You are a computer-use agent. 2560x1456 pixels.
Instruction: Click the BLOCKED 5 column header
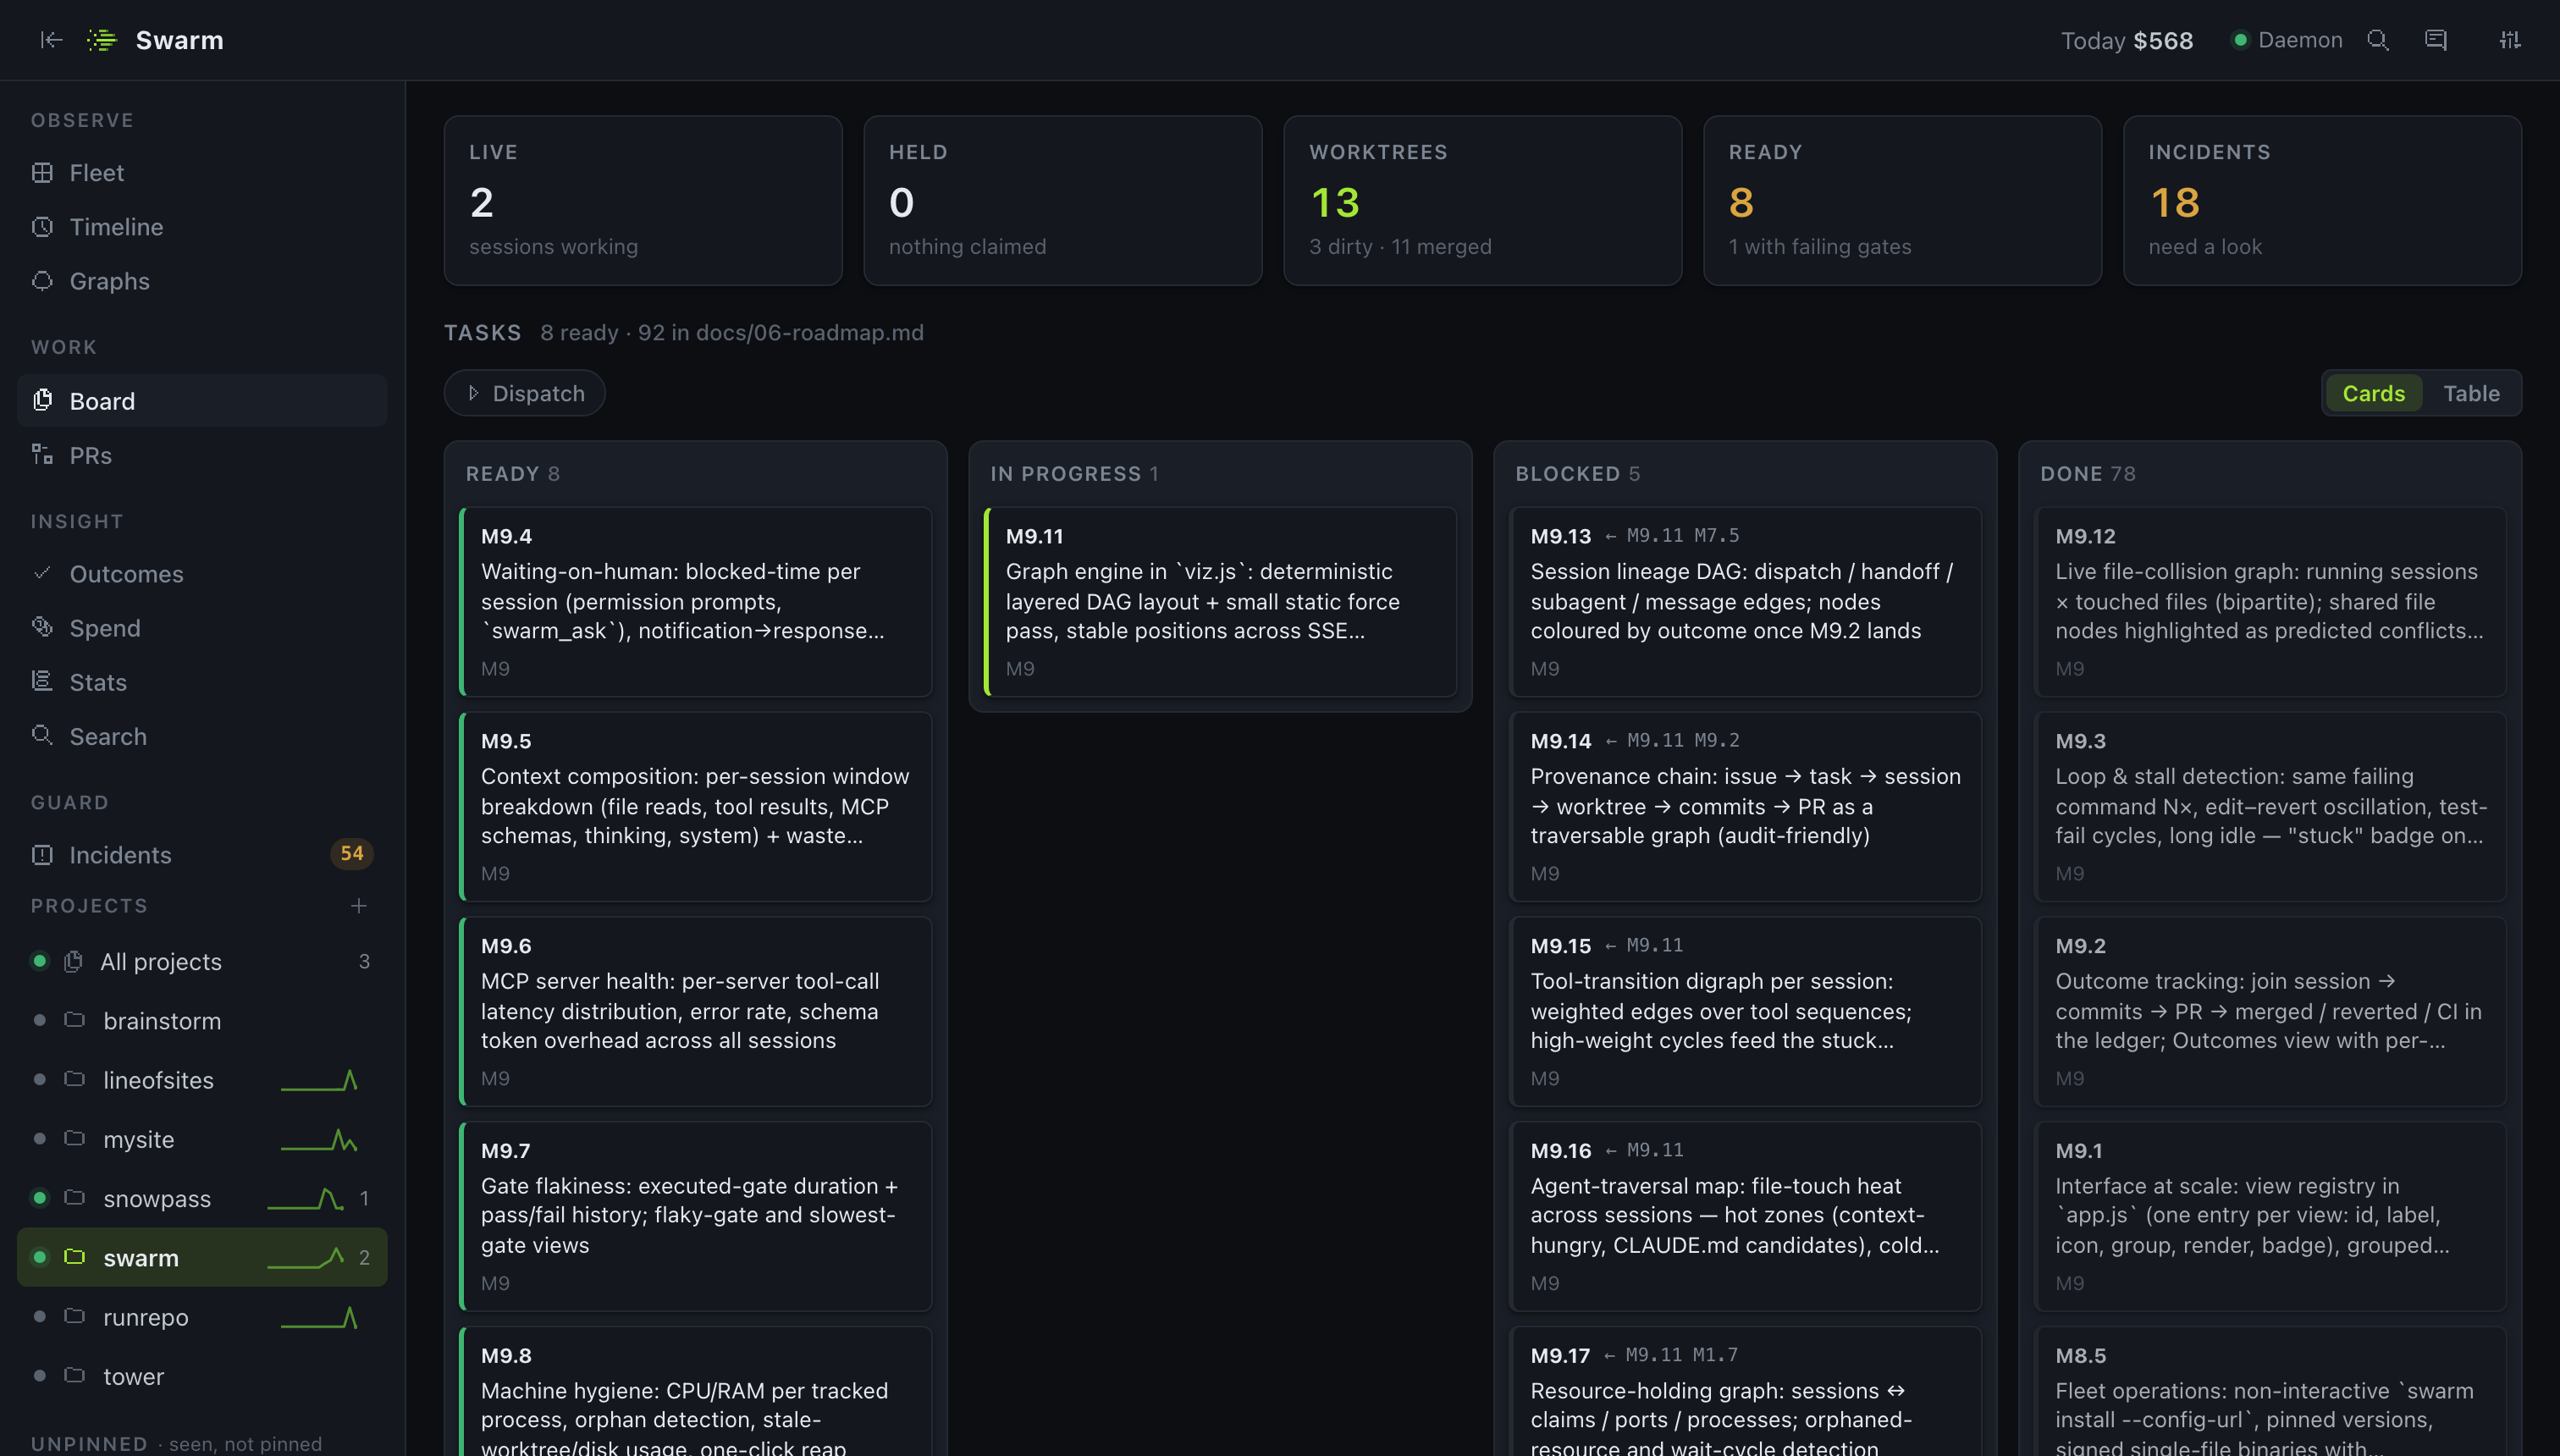(x=1578, y=474)
